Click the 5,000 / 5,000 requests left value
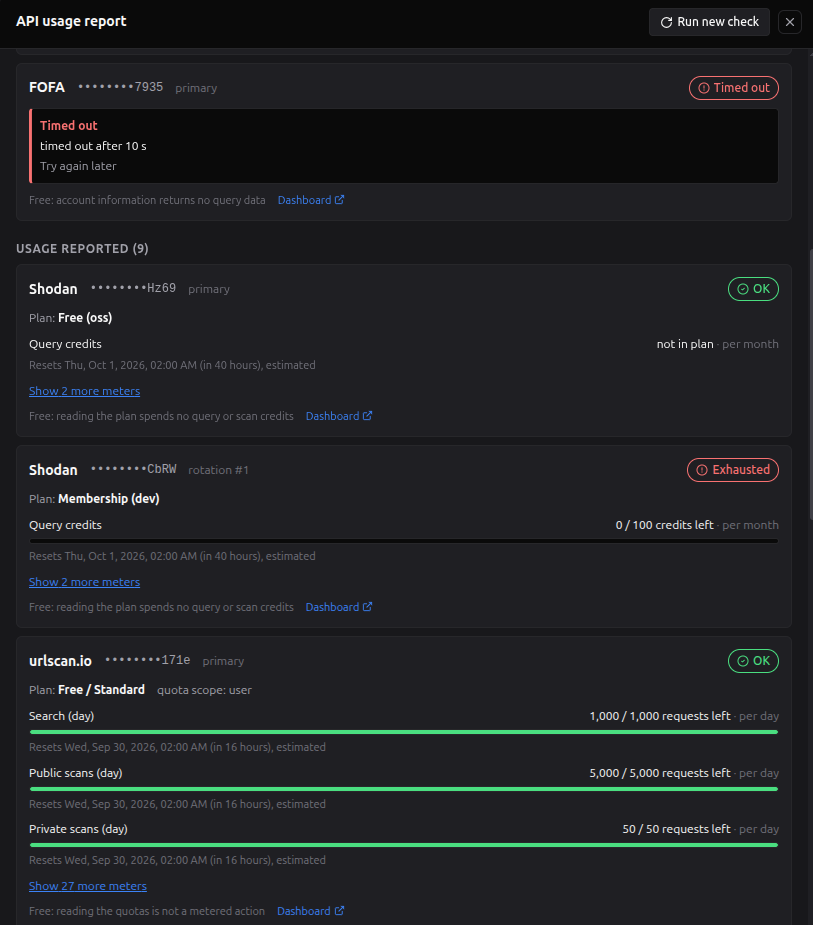Screen dimensions: 813x925 660,773
